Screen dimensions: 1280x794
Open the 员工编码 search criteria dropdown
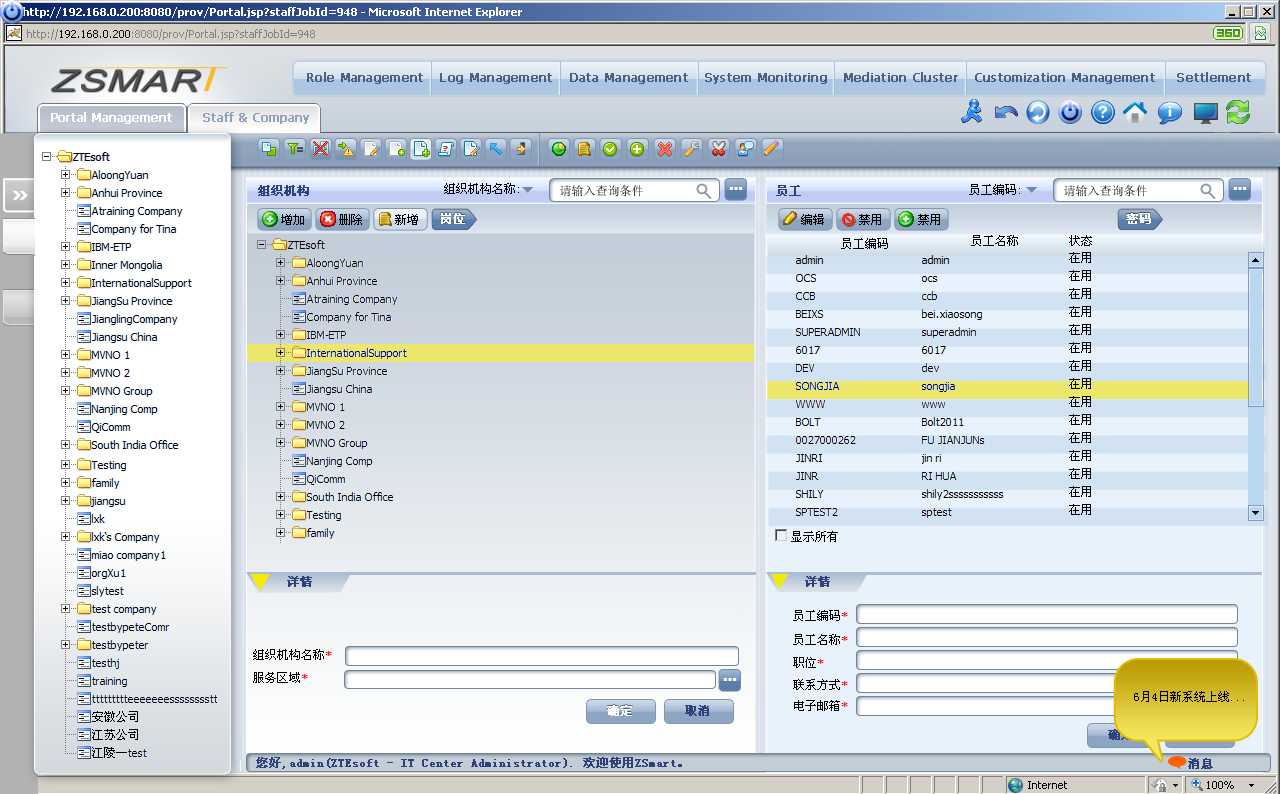coord(1032,190)
